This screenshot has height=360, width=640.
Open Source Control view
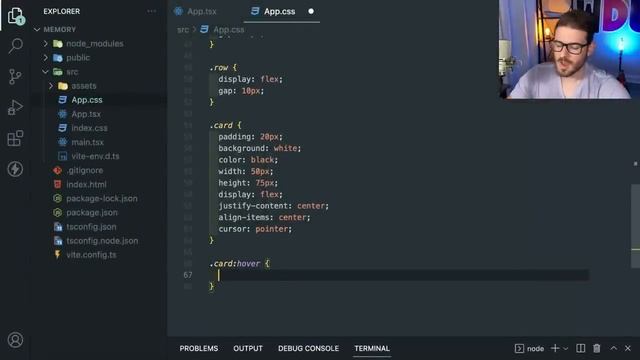16,76
